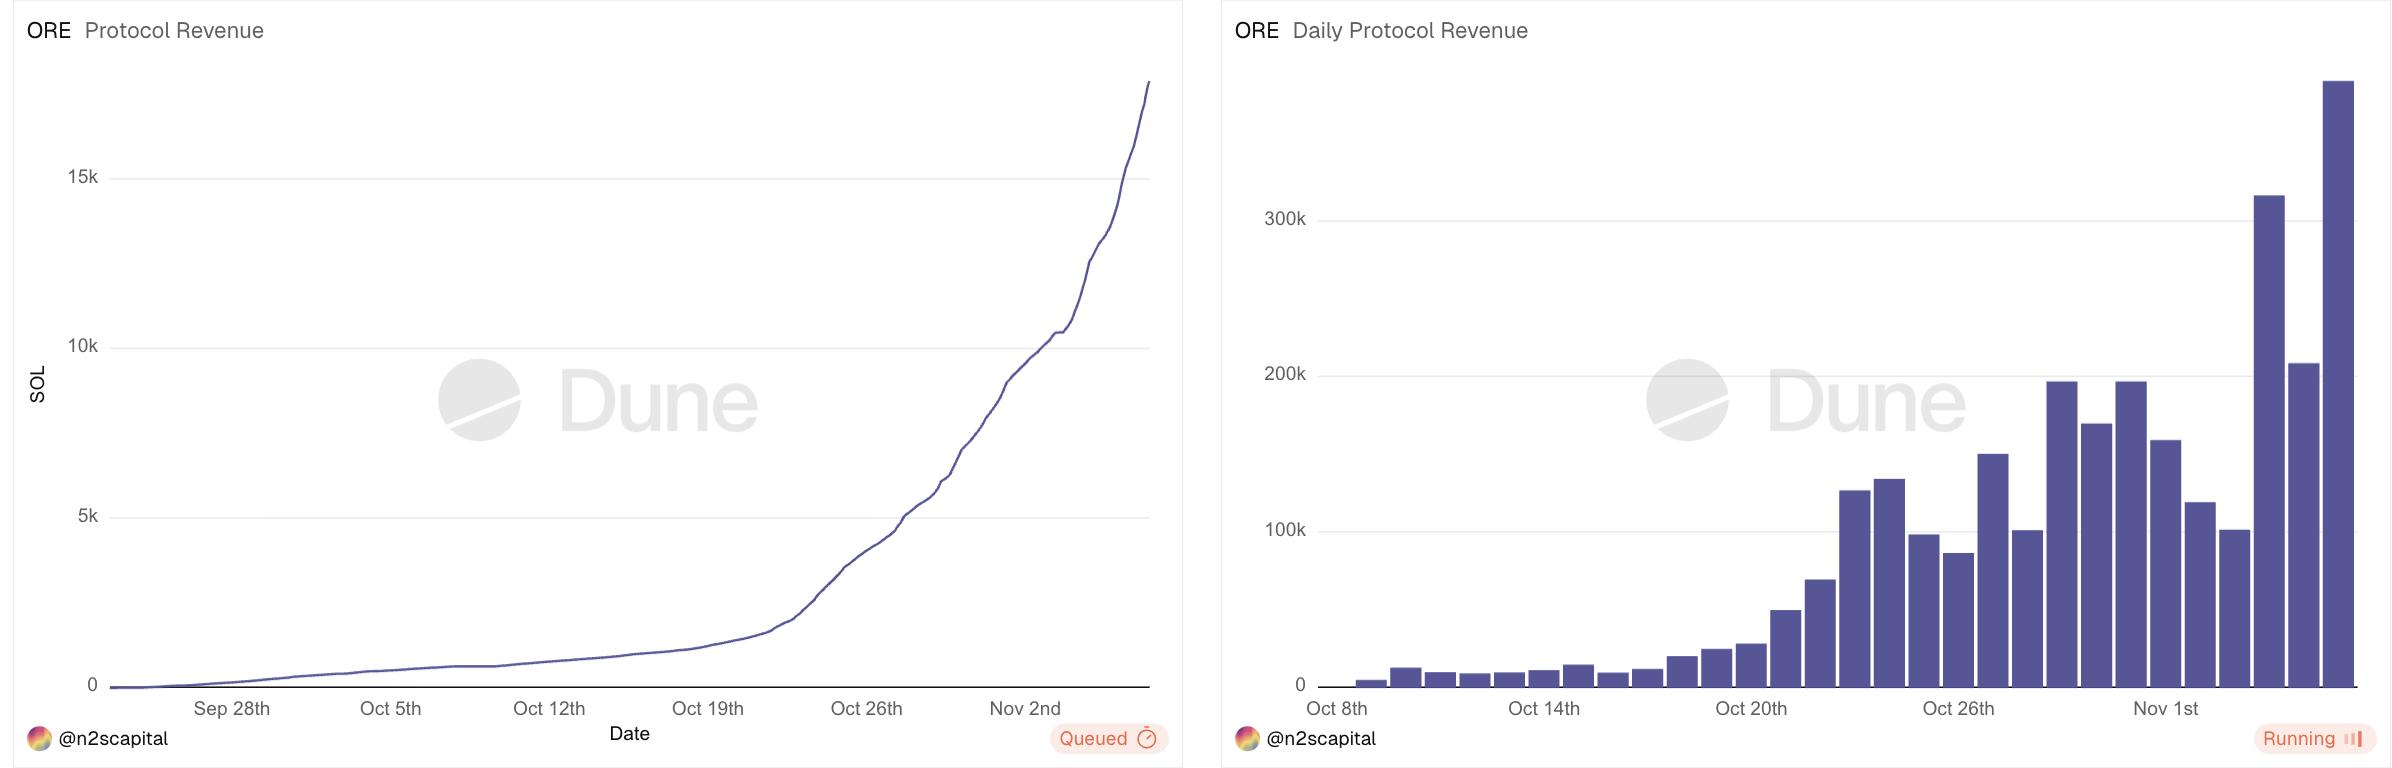Click the clock icon beside Queued
Image resolution: width=2392 pixels, height=768 pixels.
point(1147,739)
